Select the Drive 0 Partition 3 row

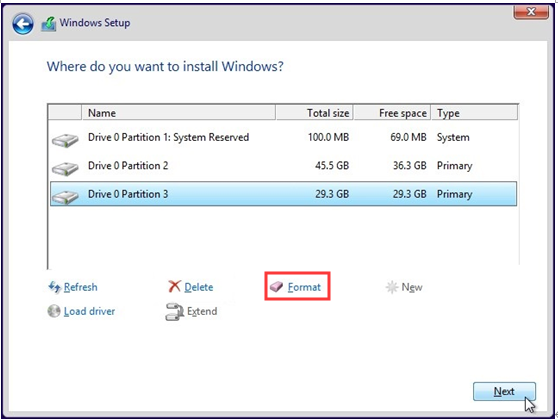click(283, 194)
